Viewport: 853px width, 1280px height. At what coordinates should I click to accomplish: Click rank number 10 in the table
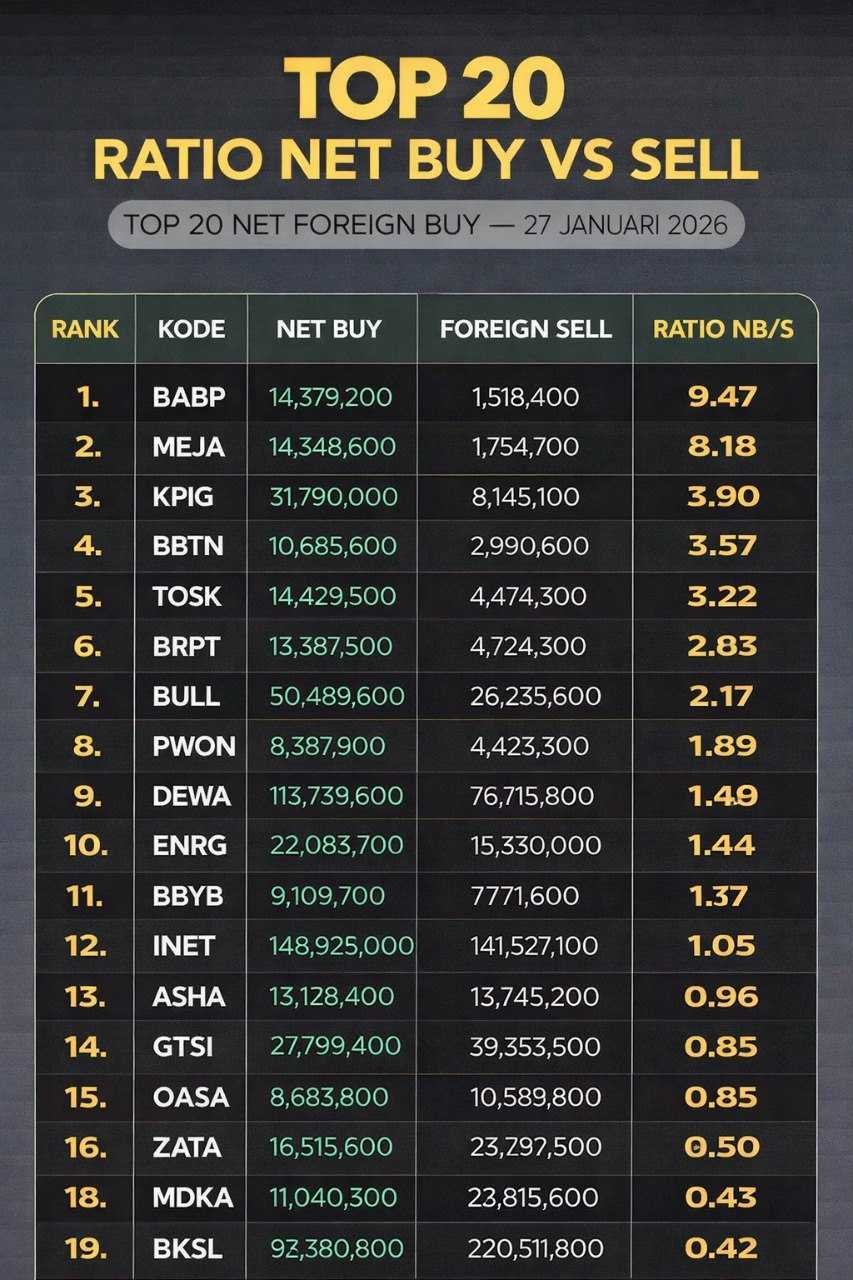coord(87,846)
